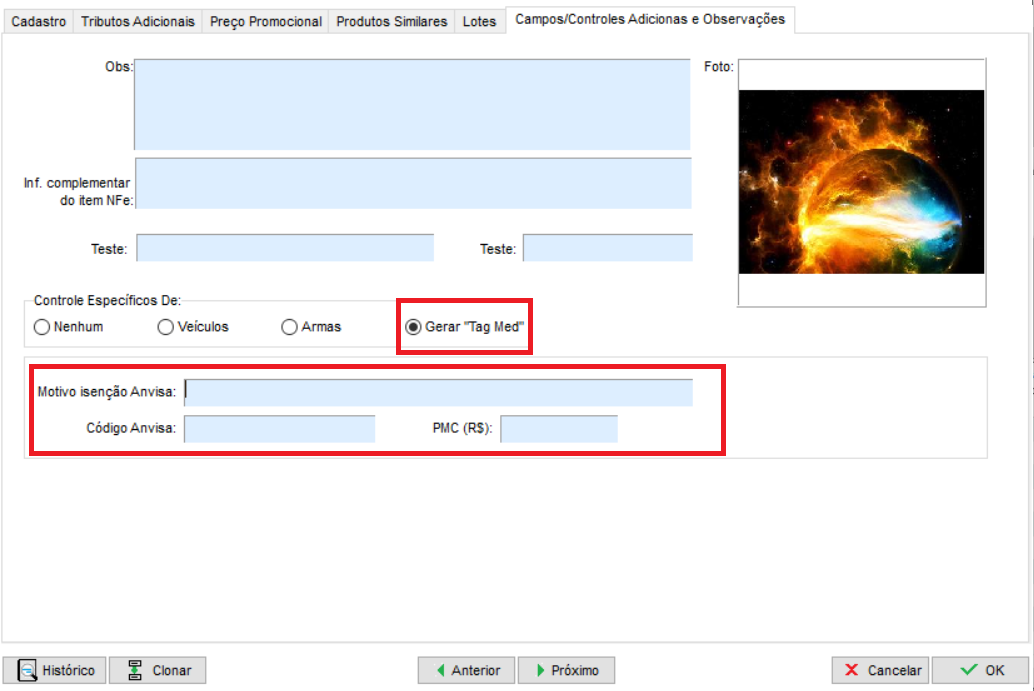Click the Código Anvisa input field
This screenshot has width=1034, height=691.
tap(279, 429)
